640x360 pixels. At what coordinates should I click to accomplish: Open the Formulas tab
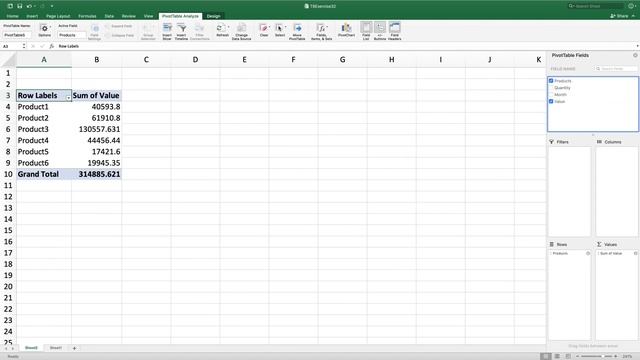87,16
